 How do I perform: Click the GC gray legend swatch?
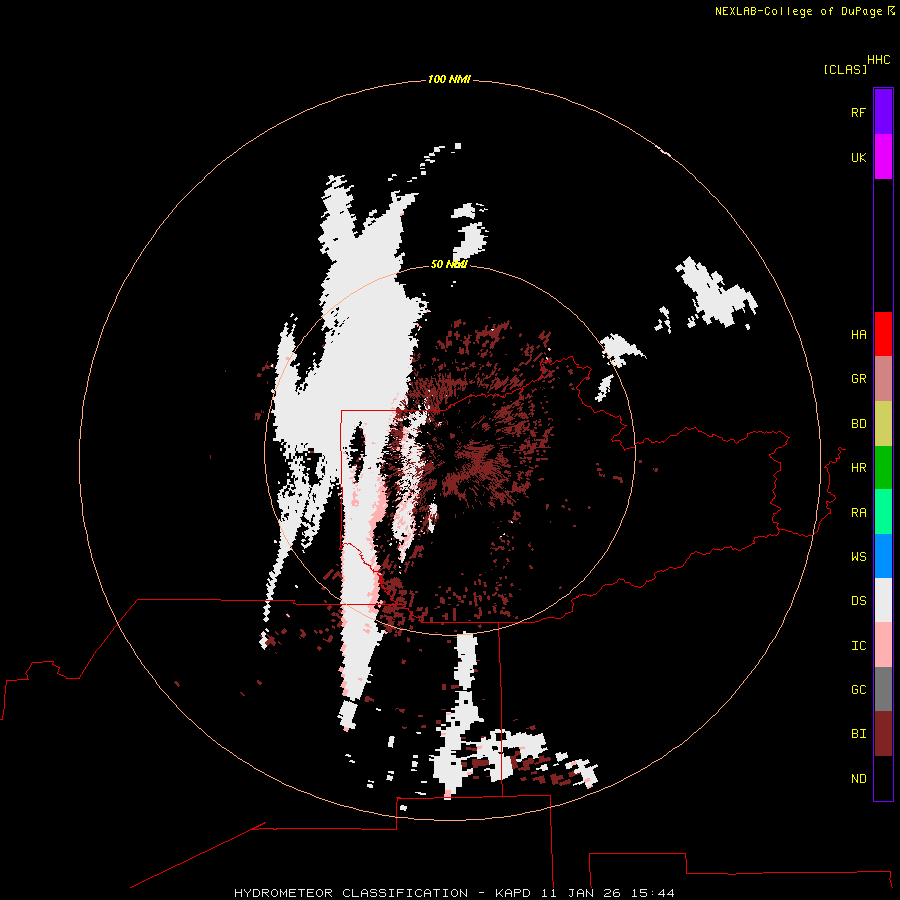[883, 689]
